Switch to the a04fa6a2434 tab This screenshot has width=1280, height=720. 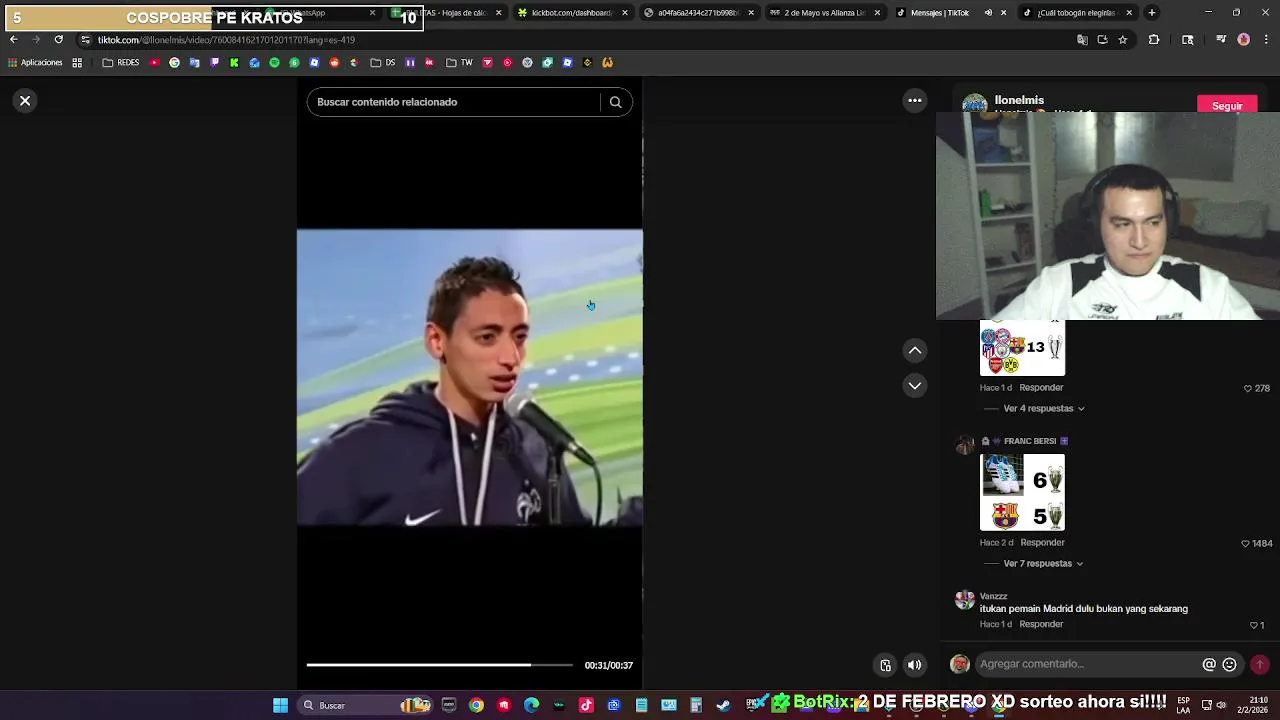coord(697,13)
